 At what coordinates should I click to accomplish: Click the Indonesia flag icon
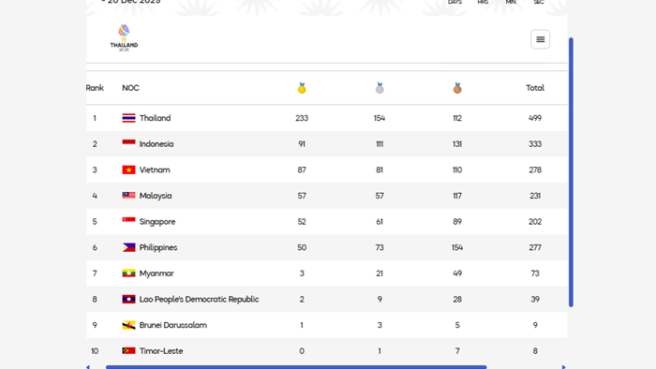click(129, 144)
